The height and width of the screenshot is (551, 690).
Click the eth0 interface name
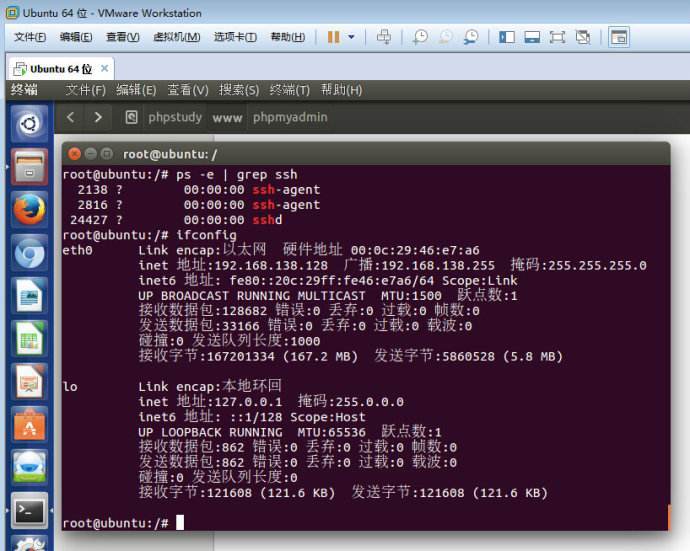(x=77, y=250)
